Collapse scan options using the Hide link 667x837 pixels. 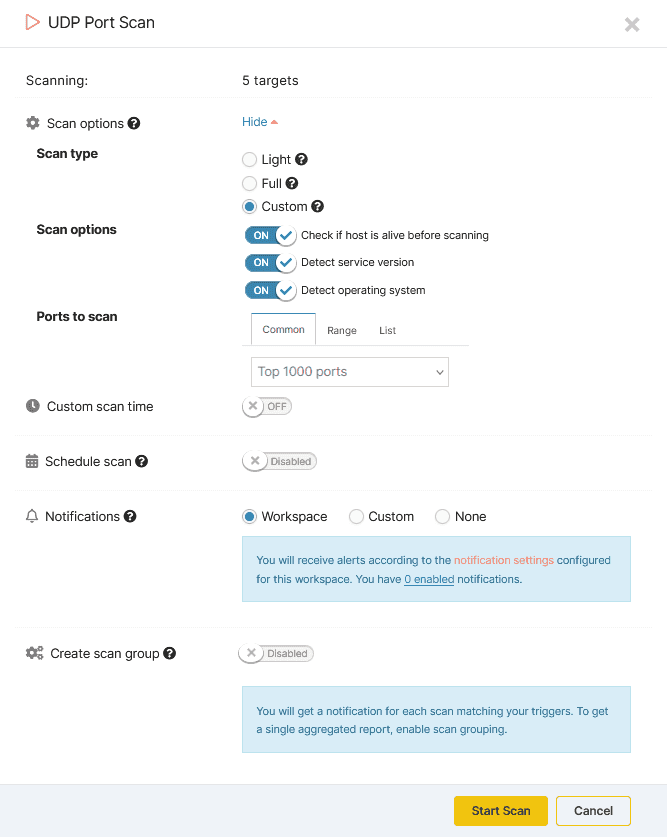click(x=254, y=121)
